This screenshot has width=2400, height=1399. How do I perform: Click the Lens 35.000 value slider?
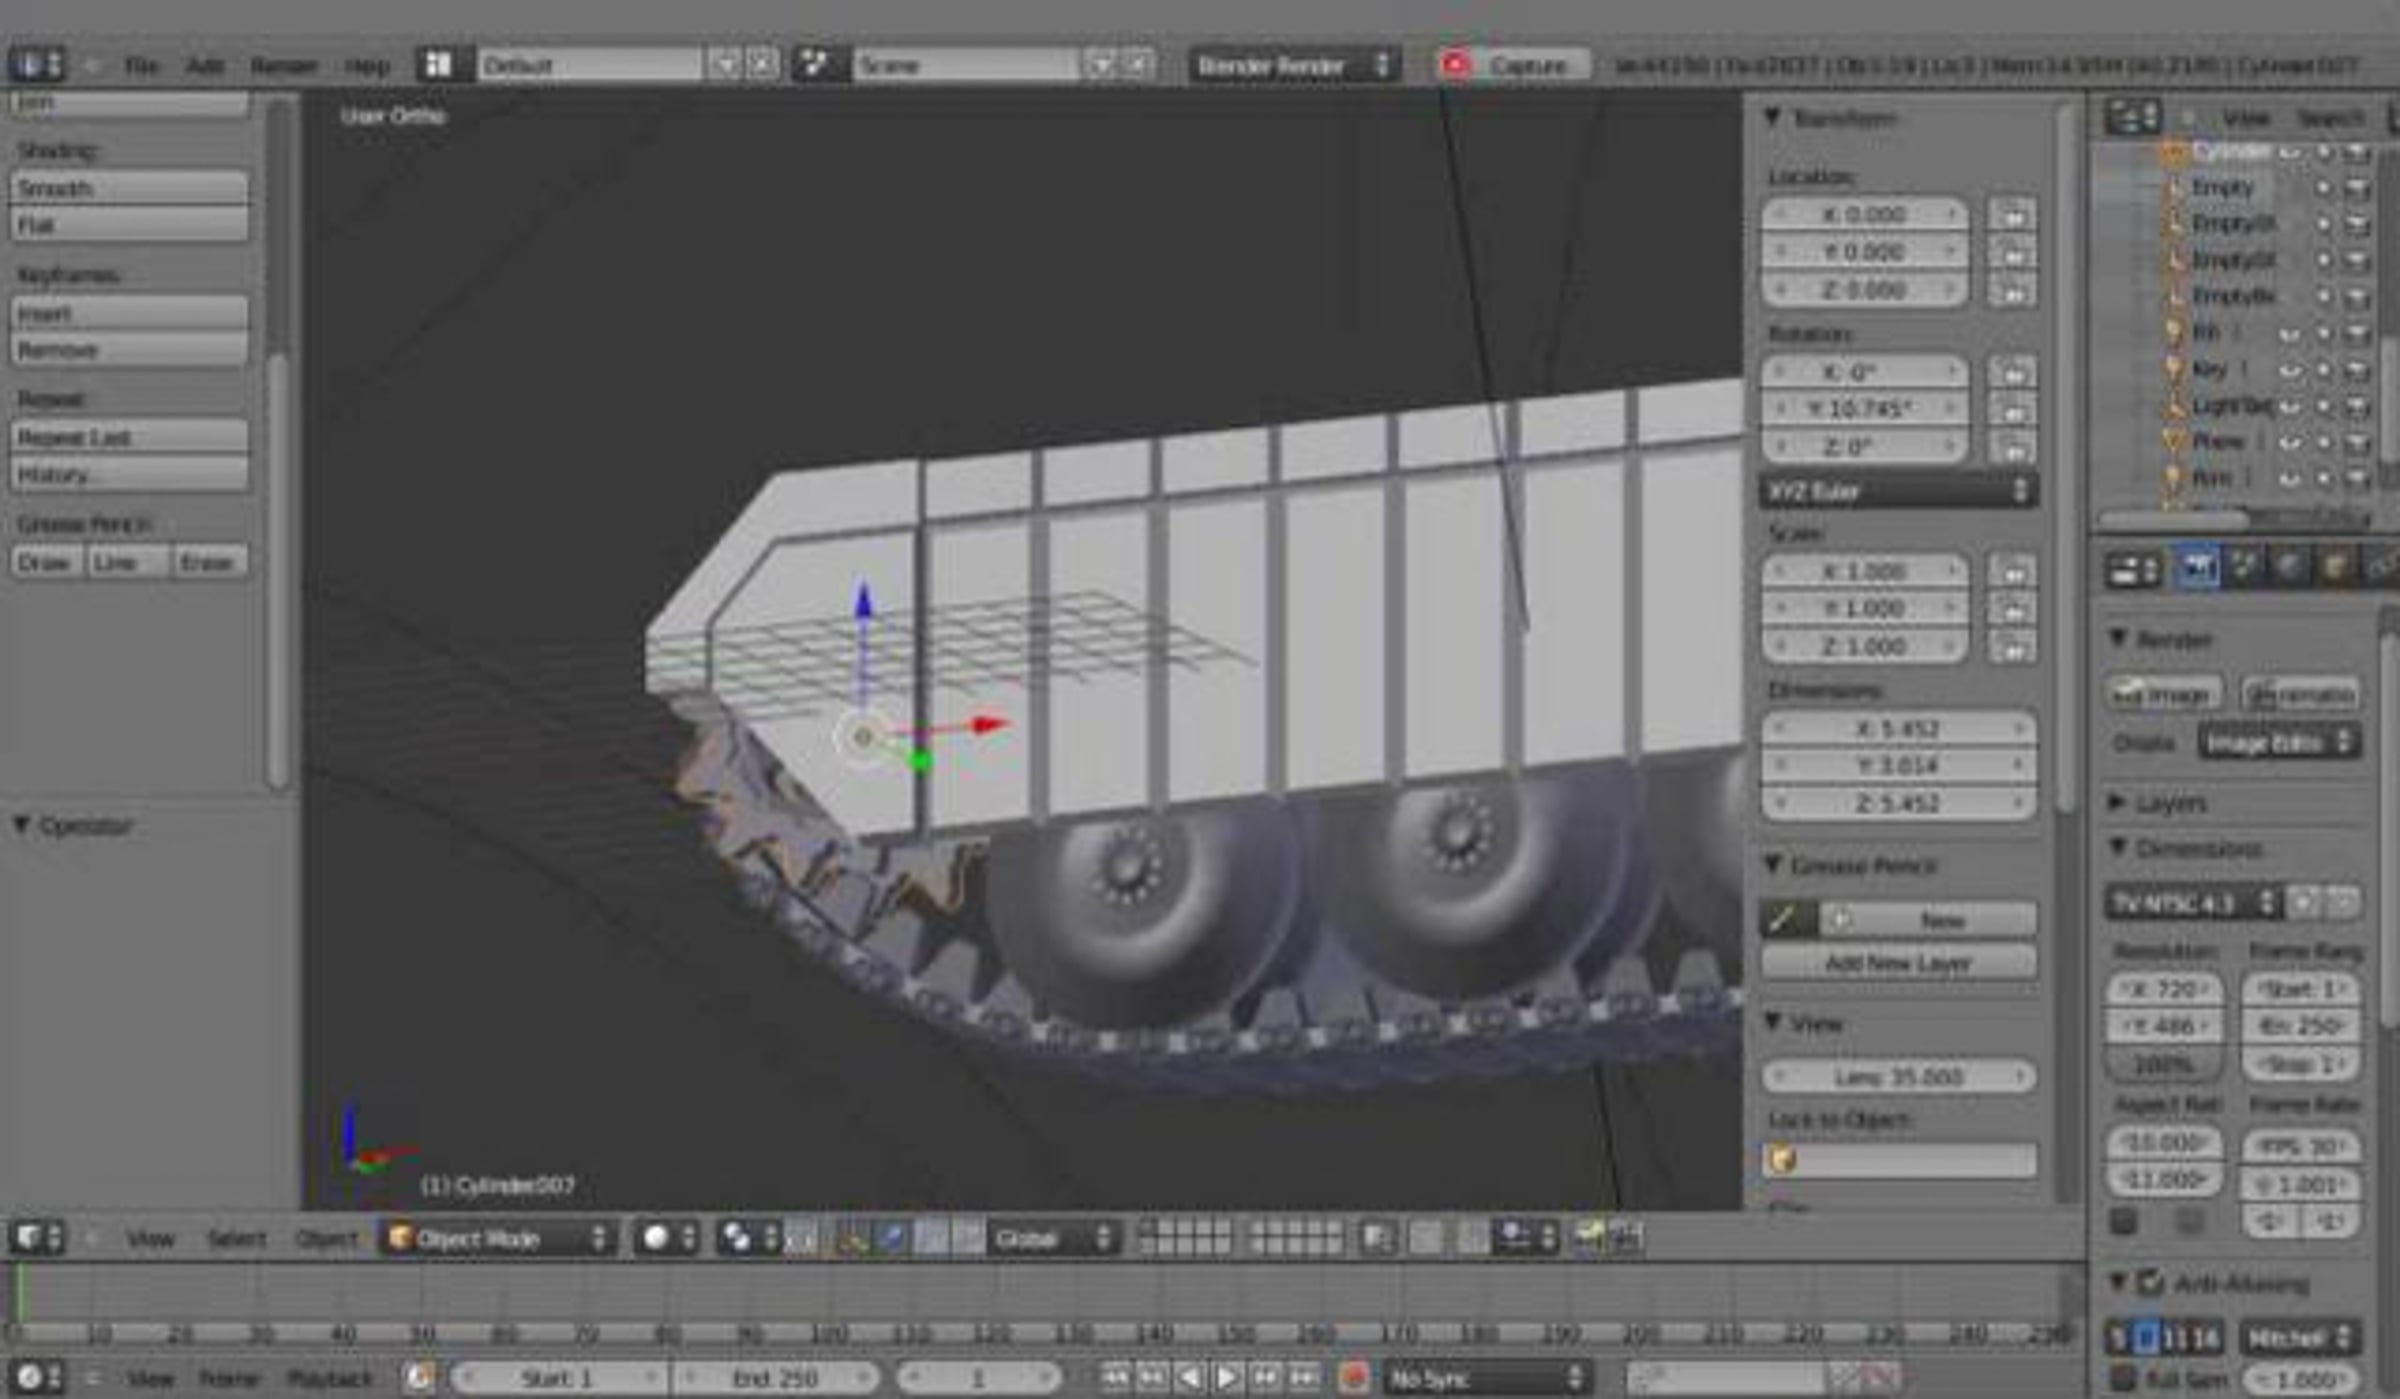point(1897,1077)
